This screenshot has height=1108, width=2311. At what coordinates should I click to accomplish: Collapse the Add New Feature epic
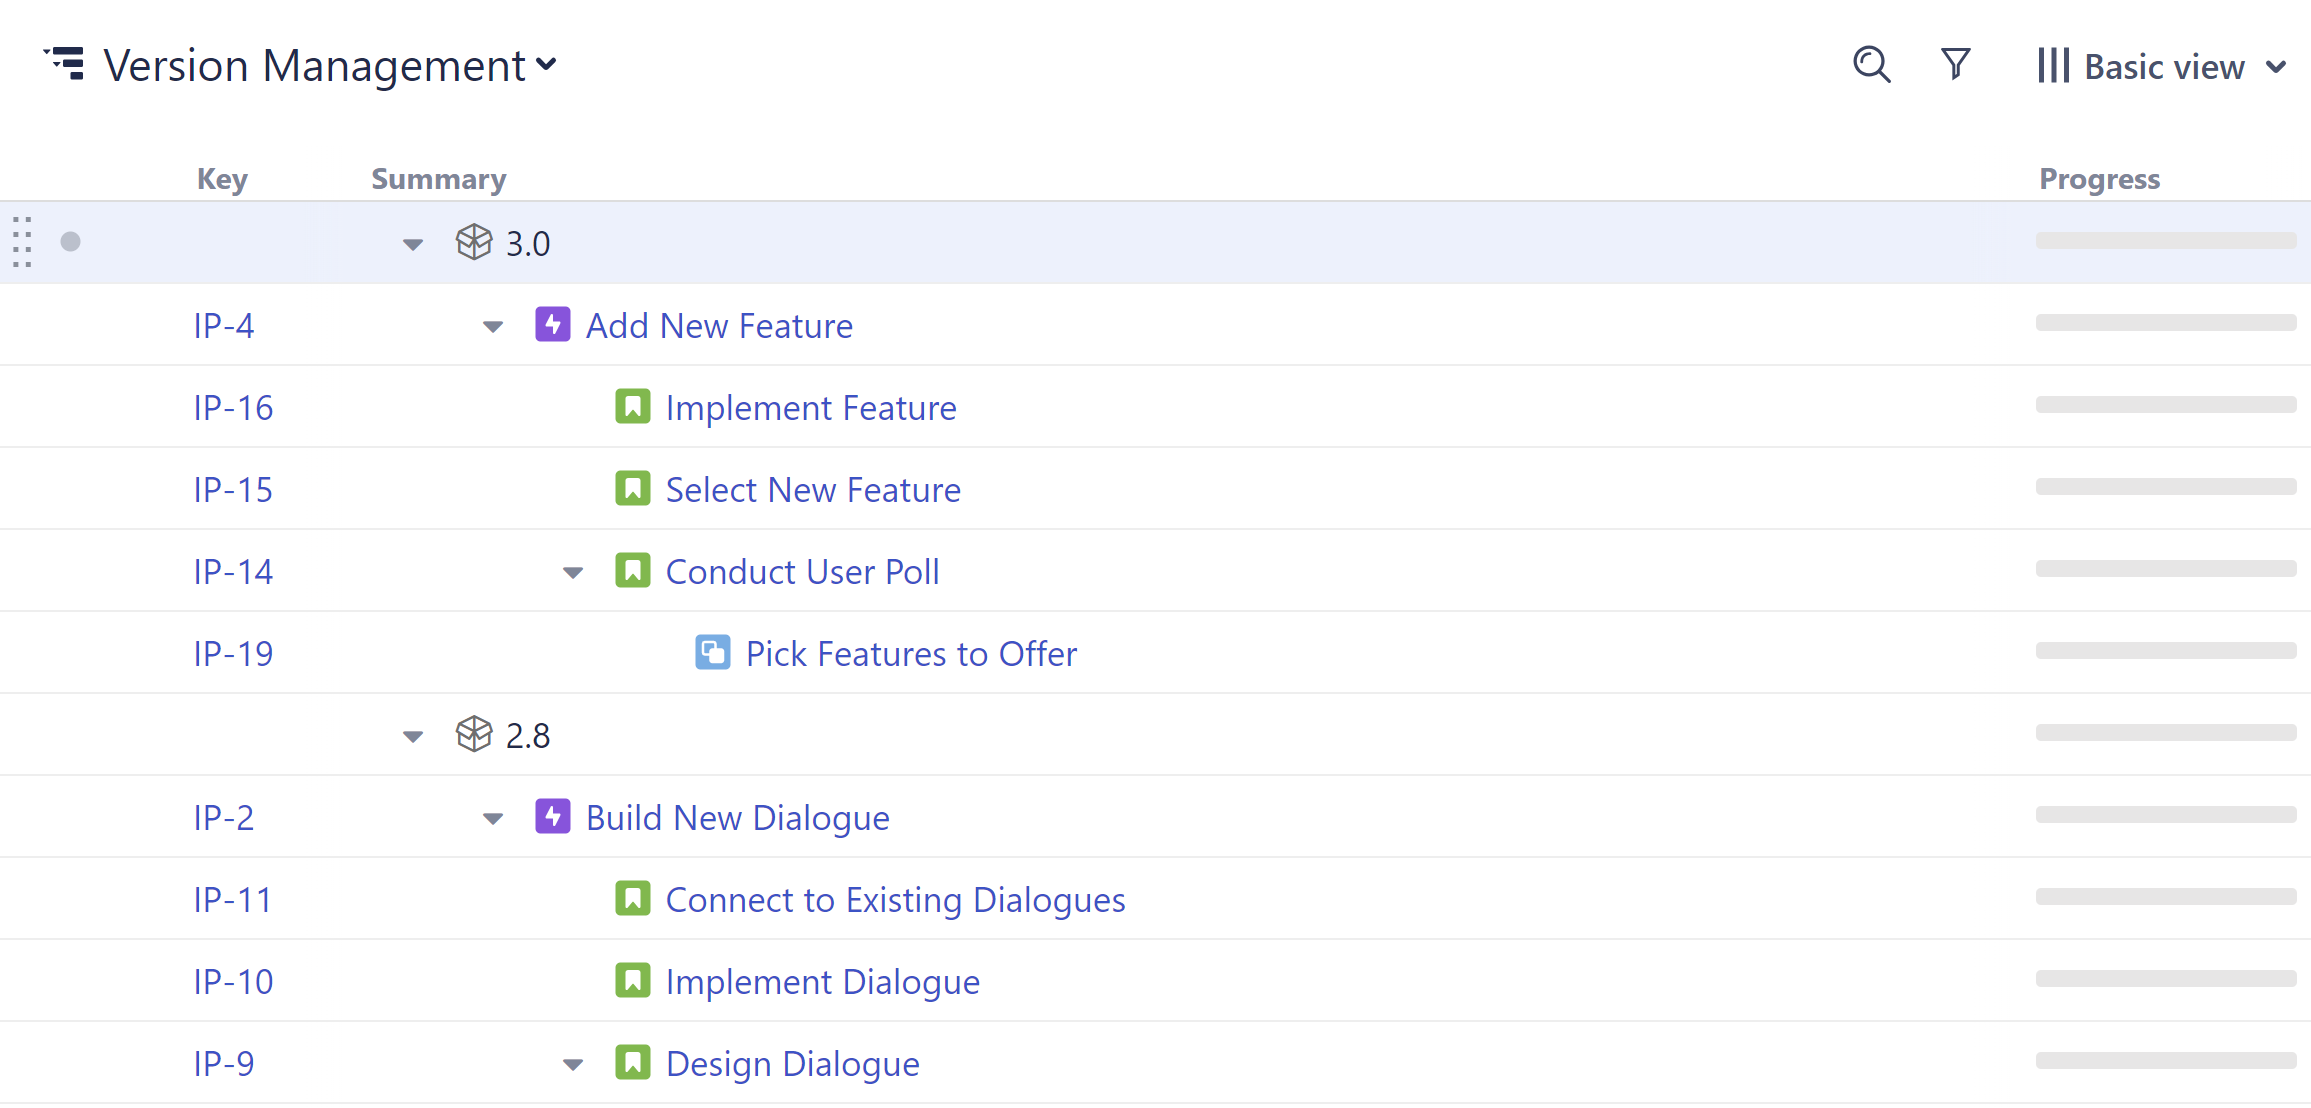pos(493,327)
